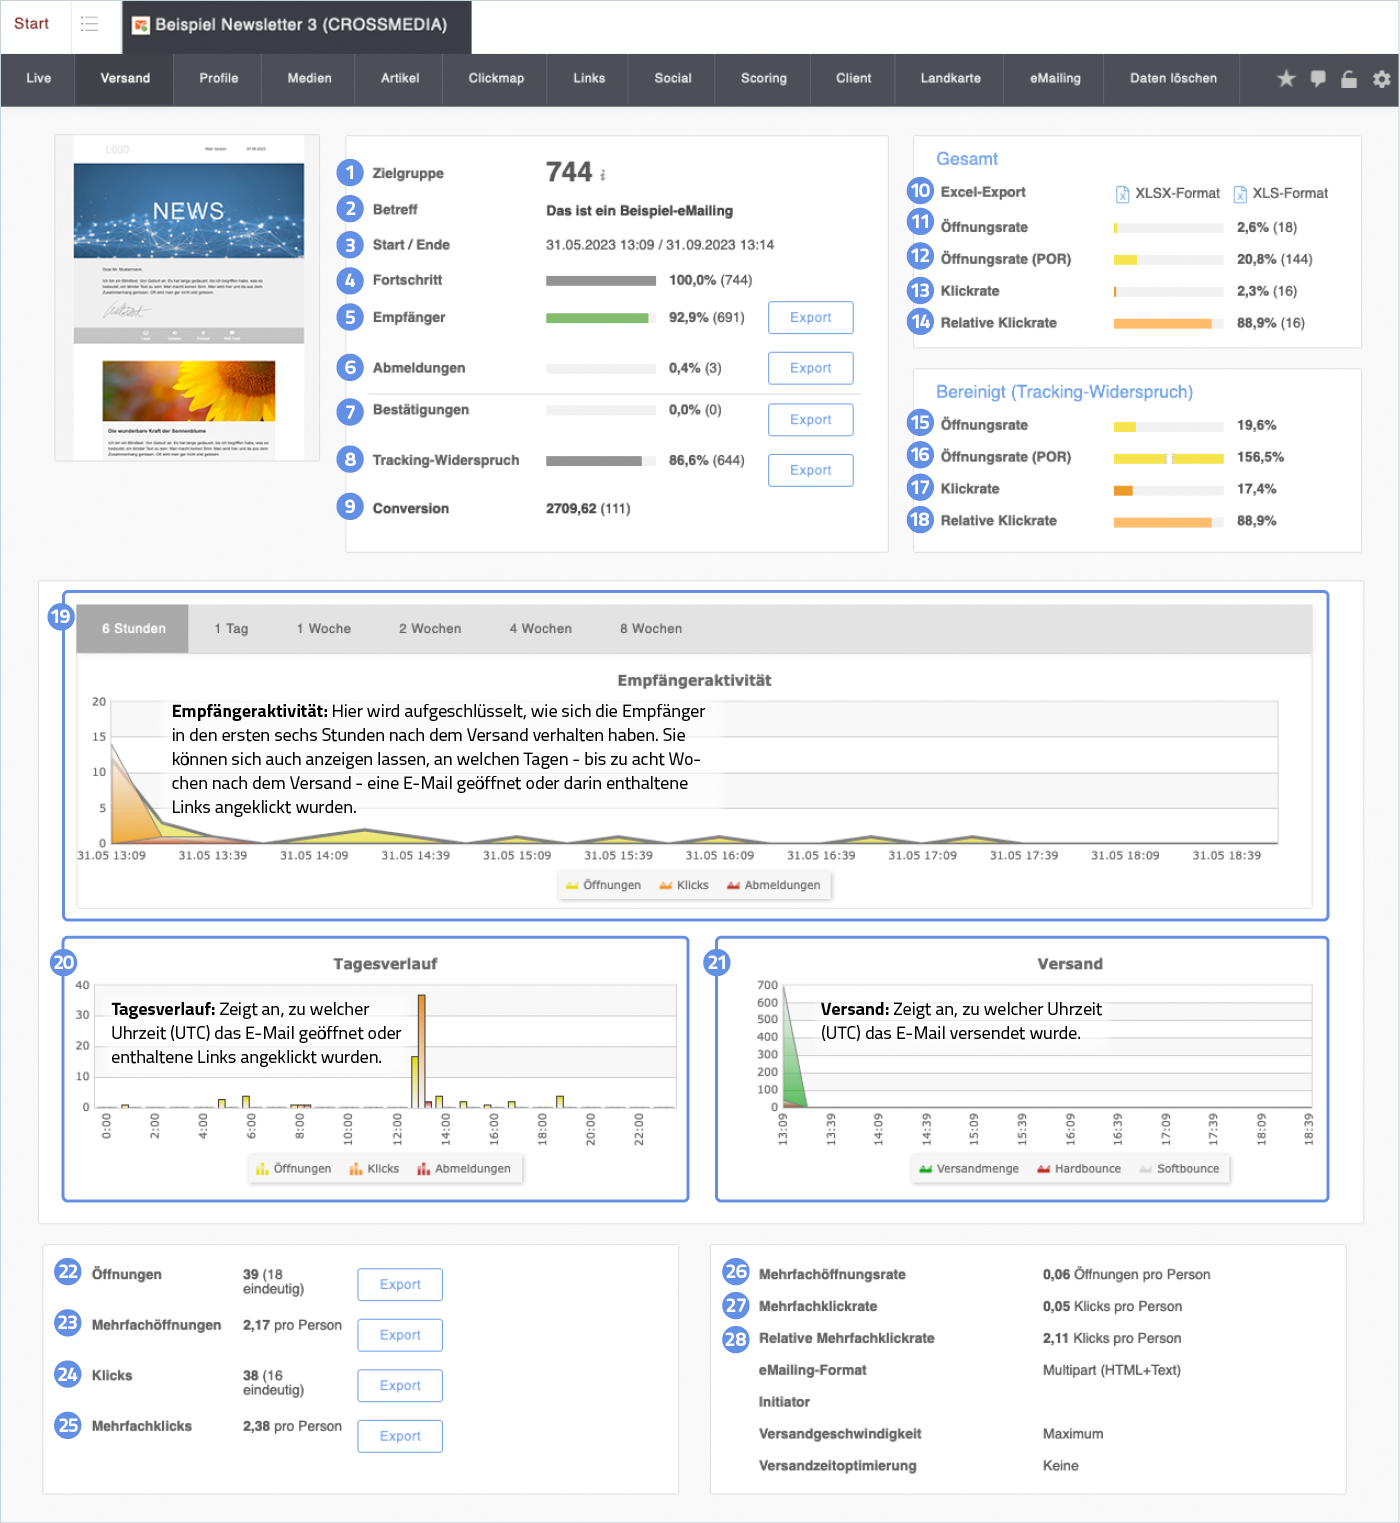Click the info icon next to 744
The height and width of the screenshot is (1523, 1400).
click(x=603, y=174)
